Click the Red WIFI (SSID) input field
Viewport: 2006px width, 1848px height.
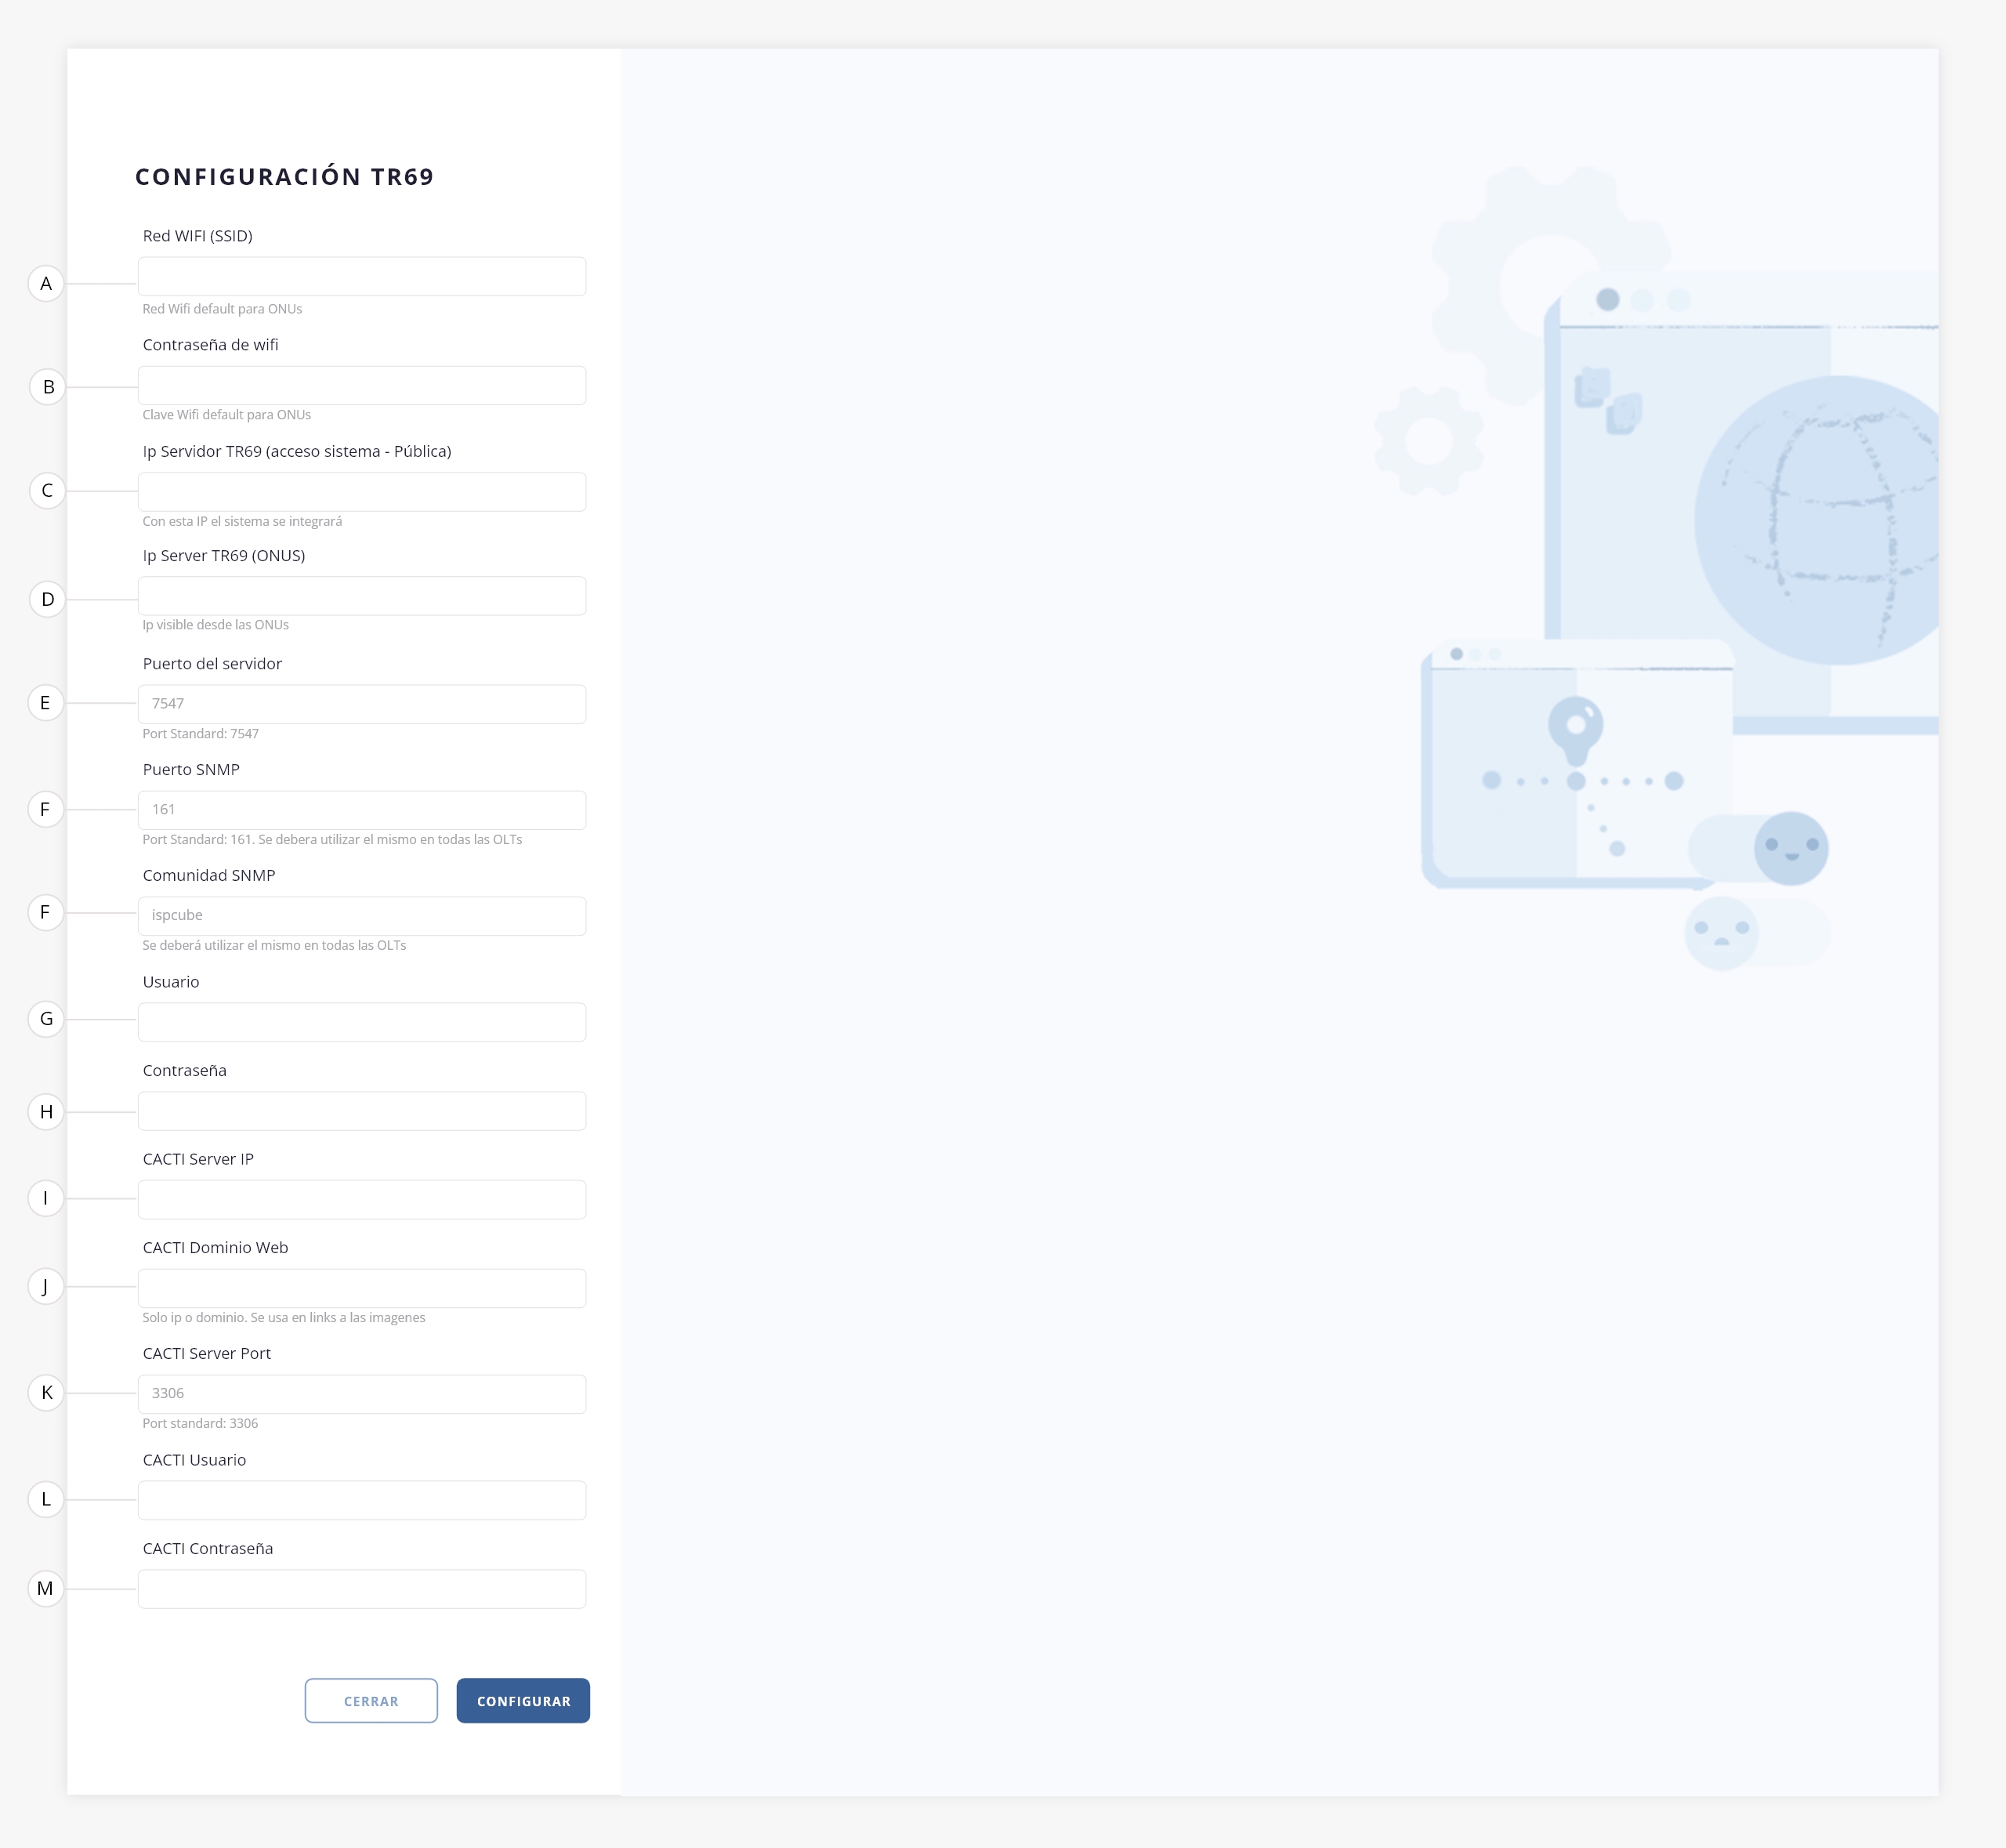361,277
